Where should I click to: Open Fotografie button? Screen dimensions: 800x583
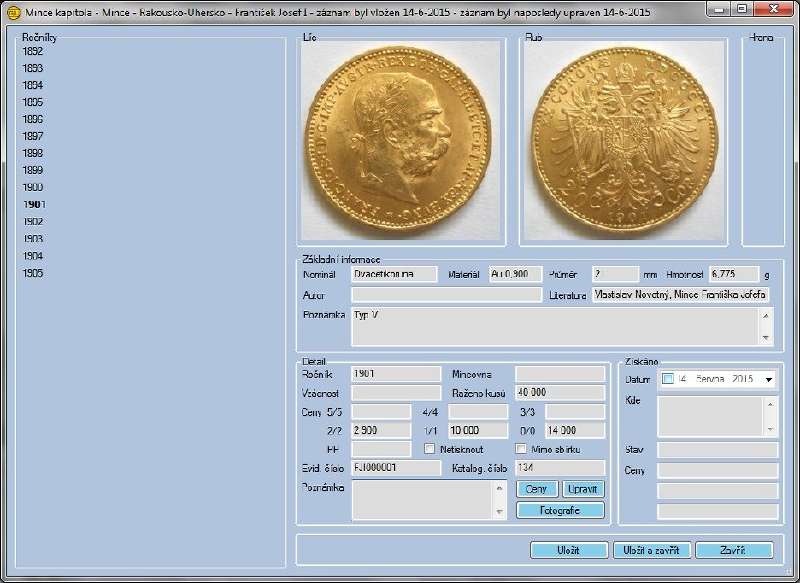[x=560, y=510]
